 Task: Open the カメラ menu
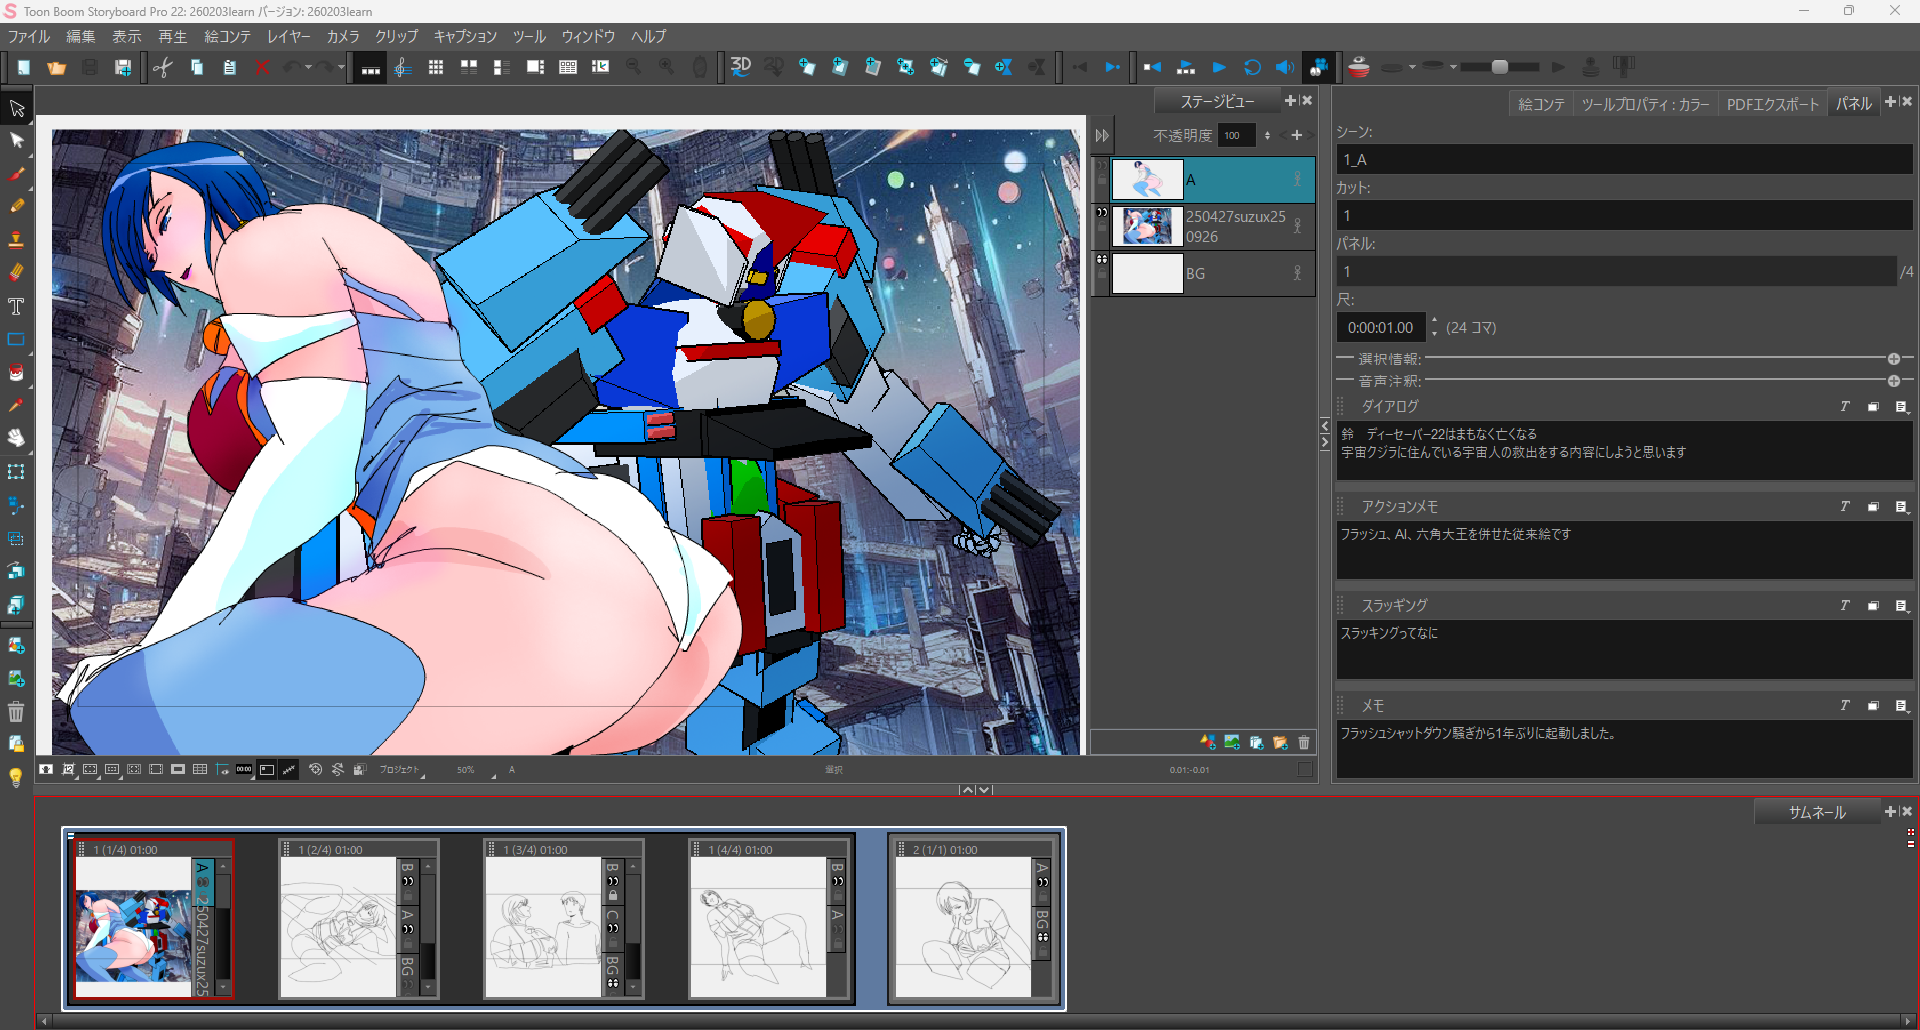(343, 37)
